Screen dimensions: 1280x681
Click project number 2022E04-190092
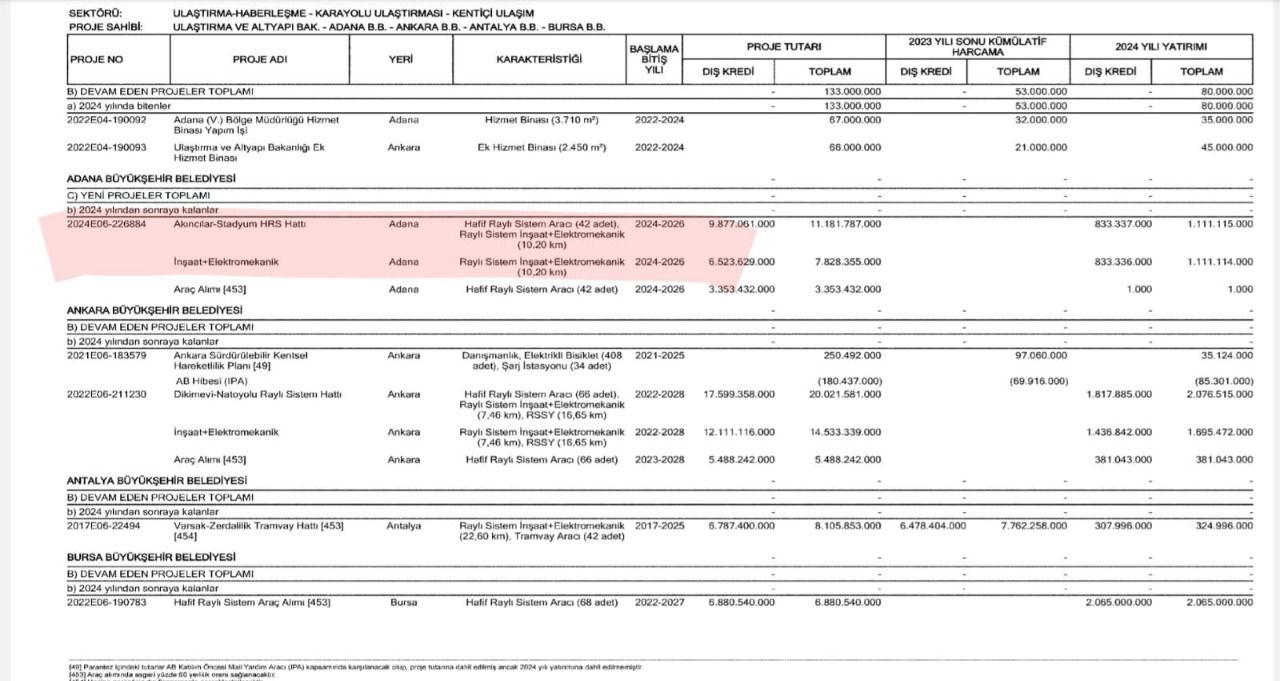(106, 120)
